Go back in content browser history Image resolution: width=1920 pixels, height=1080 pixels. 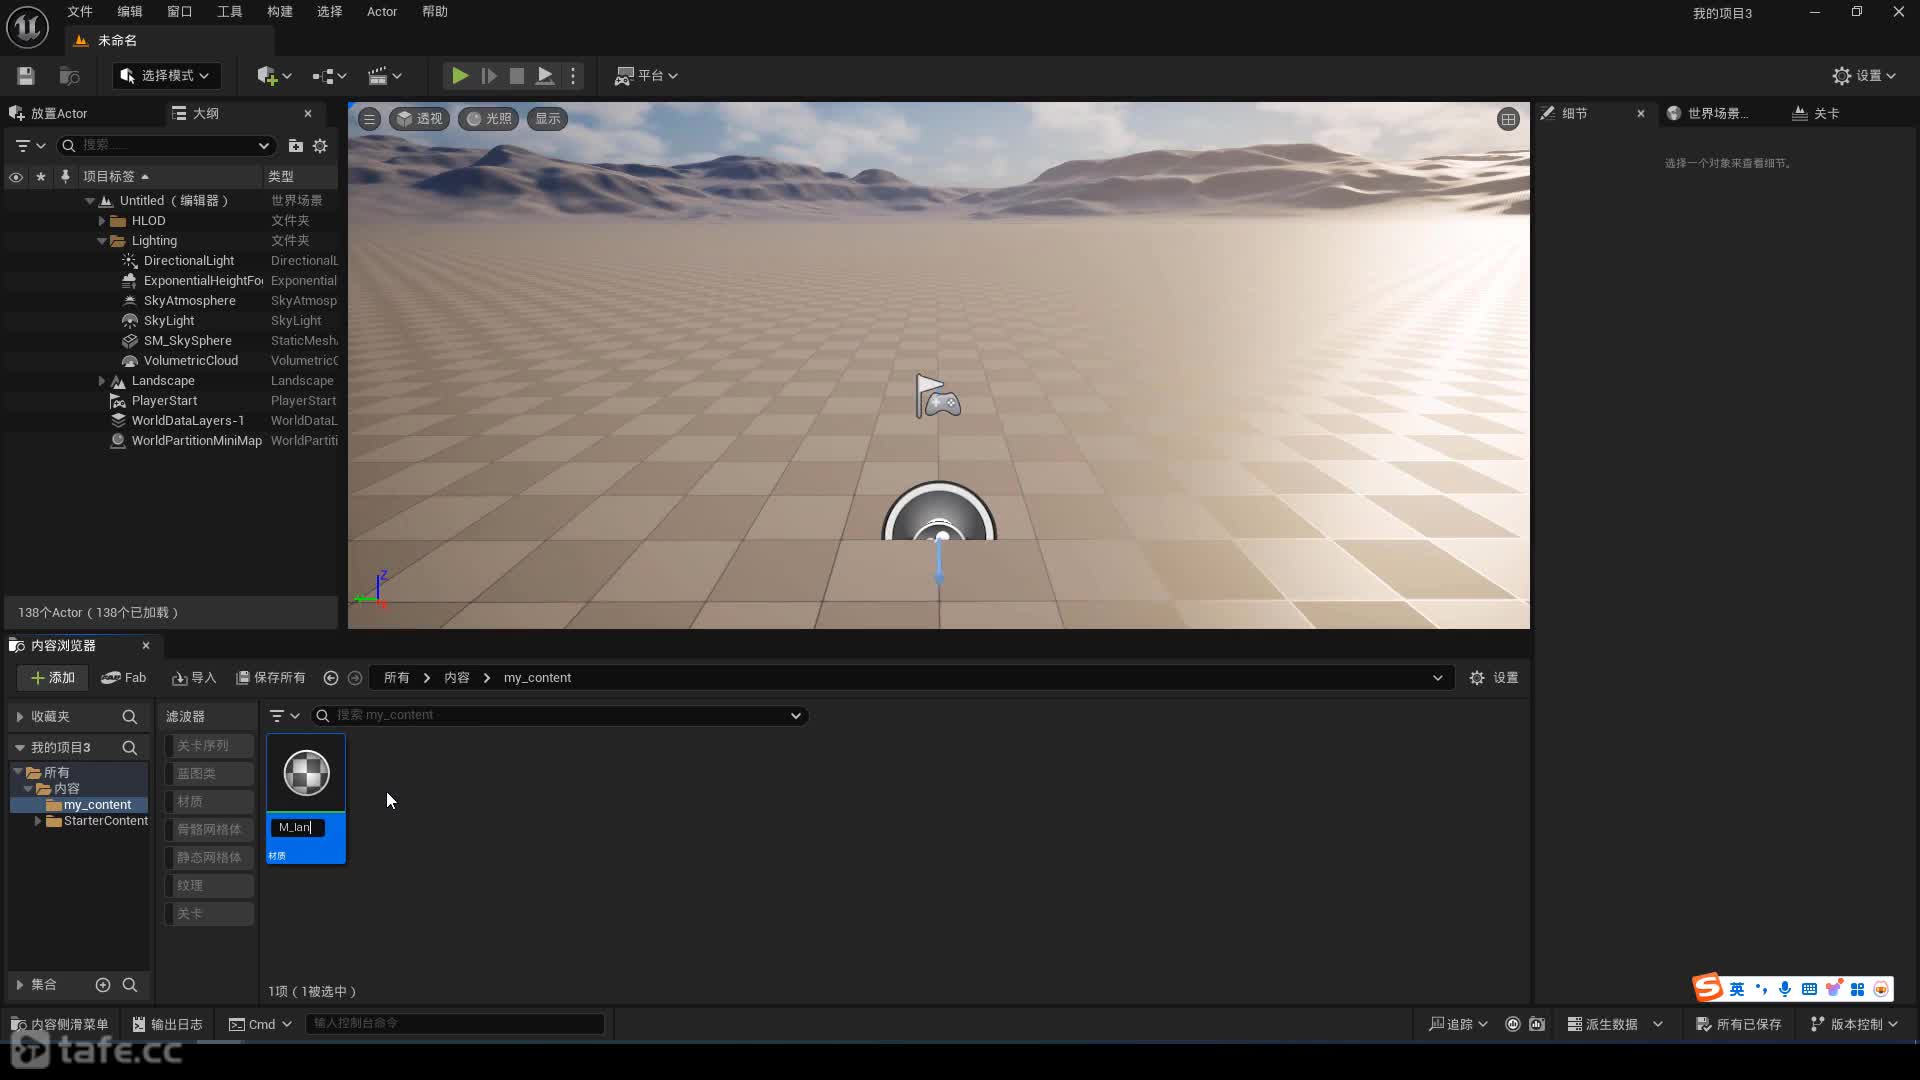(331, 678)
